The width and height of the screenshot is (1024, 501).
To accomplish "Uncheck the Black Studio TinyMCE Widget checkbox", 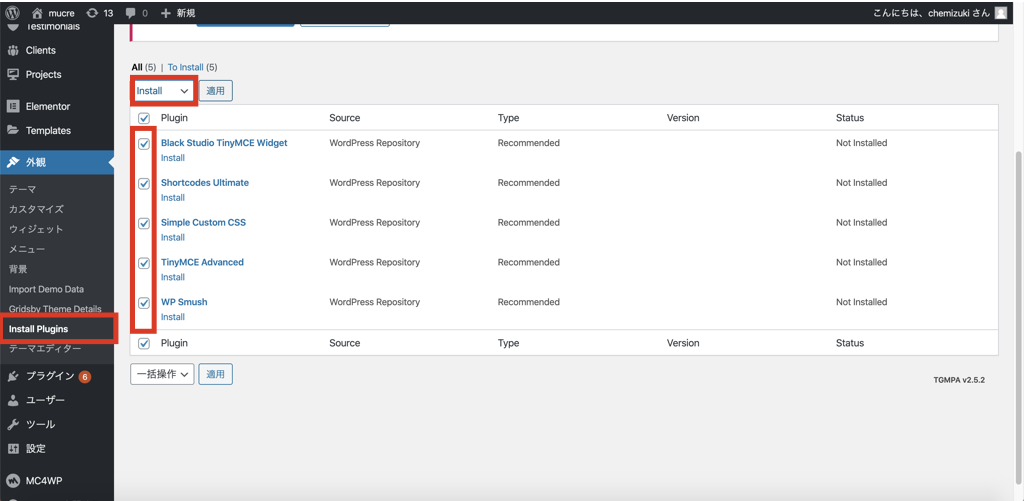I will pyautogui.click(x=144, y=144).
